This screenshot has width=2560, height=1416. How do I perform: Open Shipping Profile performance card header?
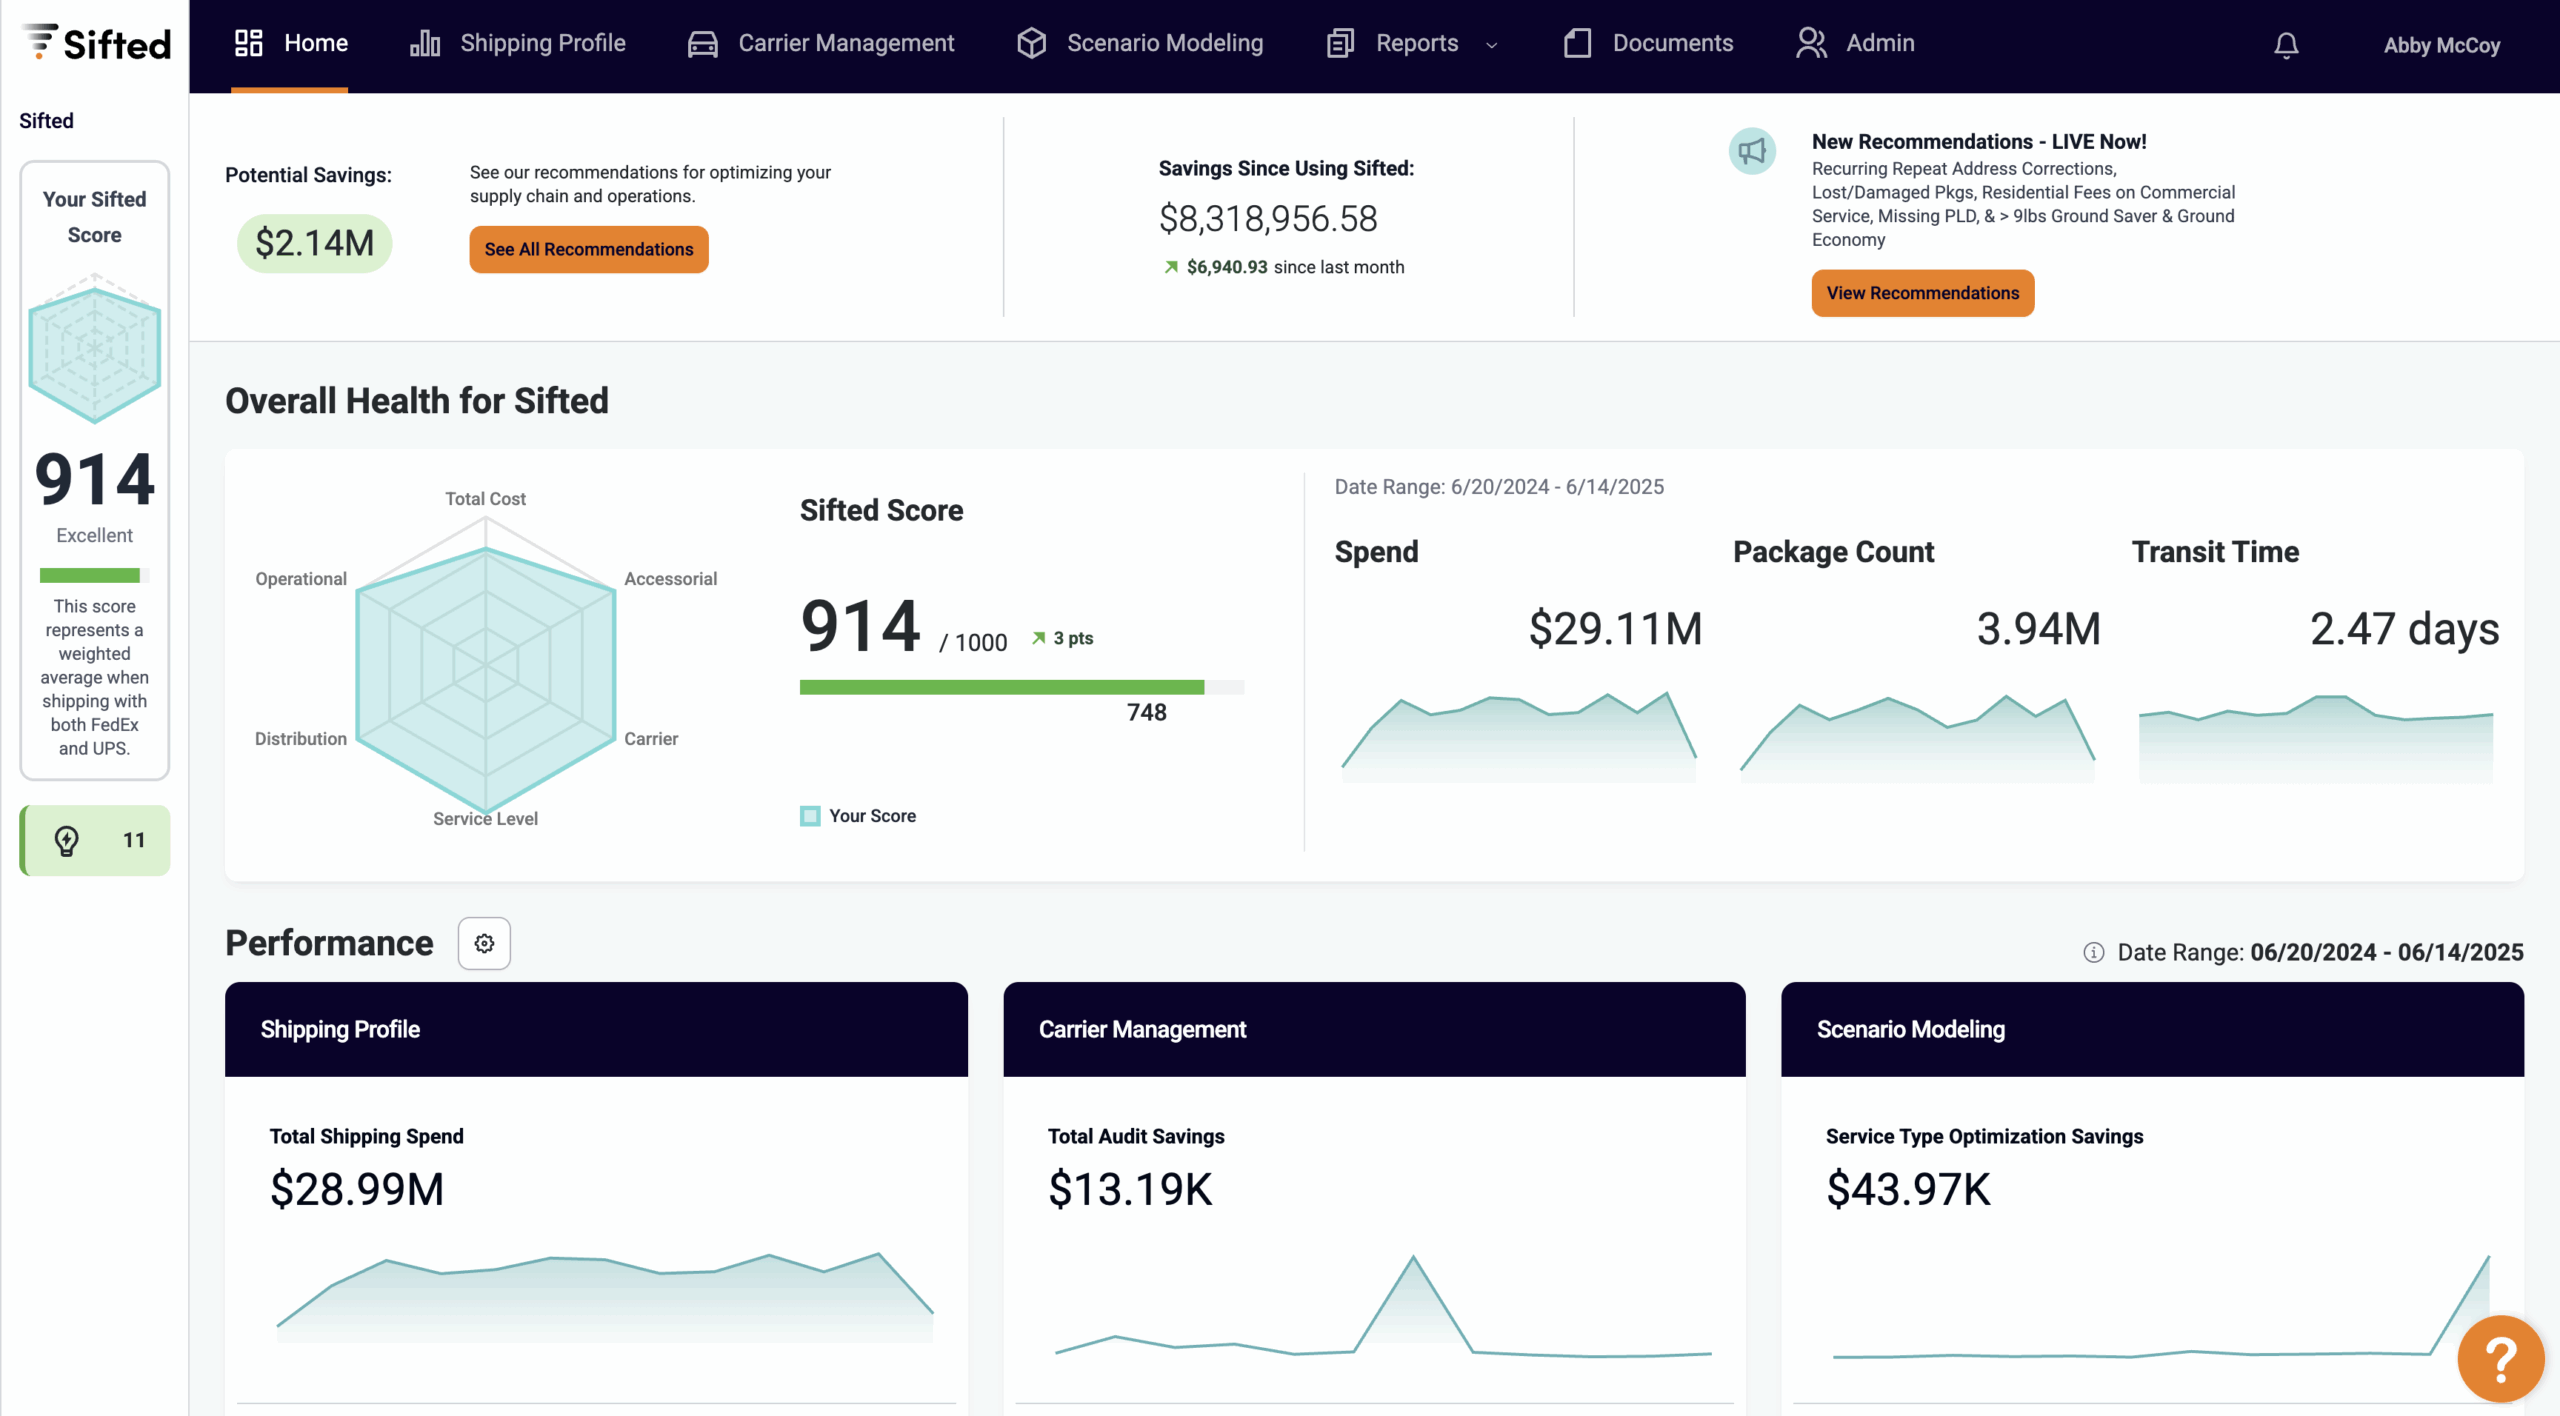coord(596,1029)
